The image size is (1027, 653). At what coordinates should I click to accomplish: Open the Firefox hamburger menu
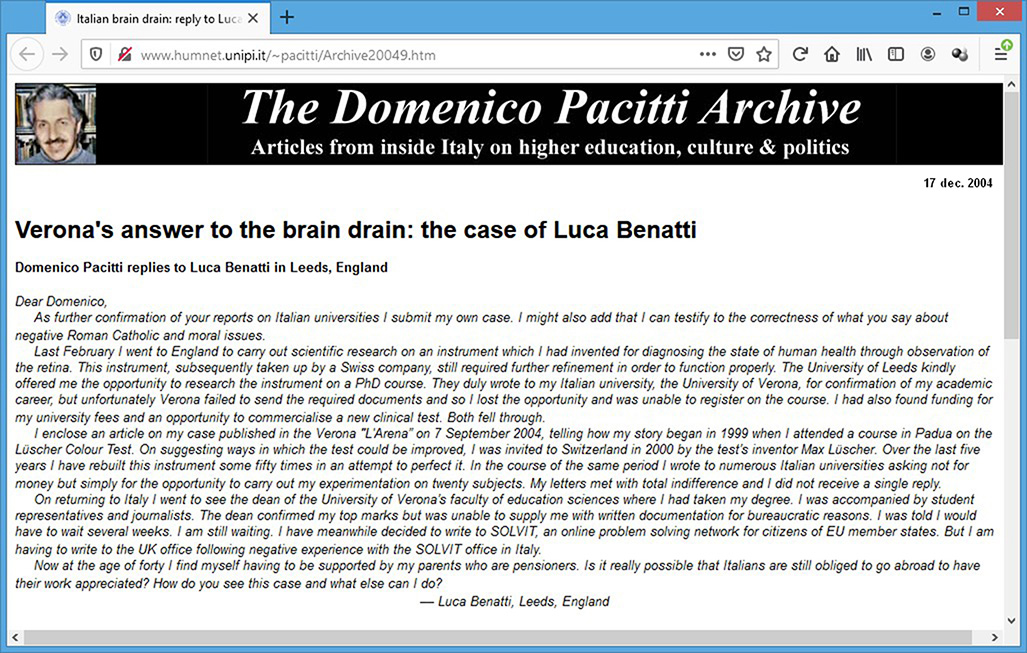pyautogui.click(x=1001, y=55)
